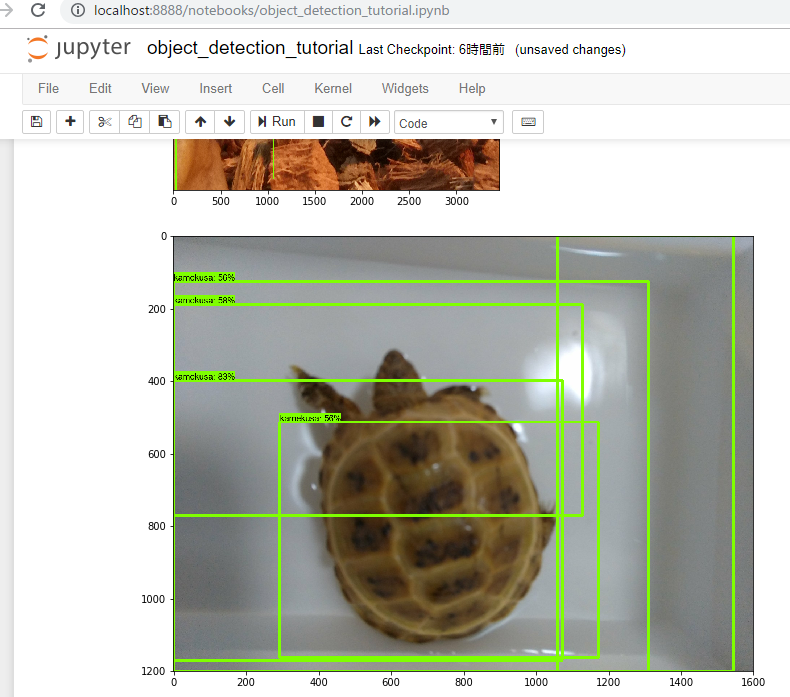Screen dimensions: 790x697
Task: Cut selected cells with the scissors icon
Action: click(x=105, y=122)
